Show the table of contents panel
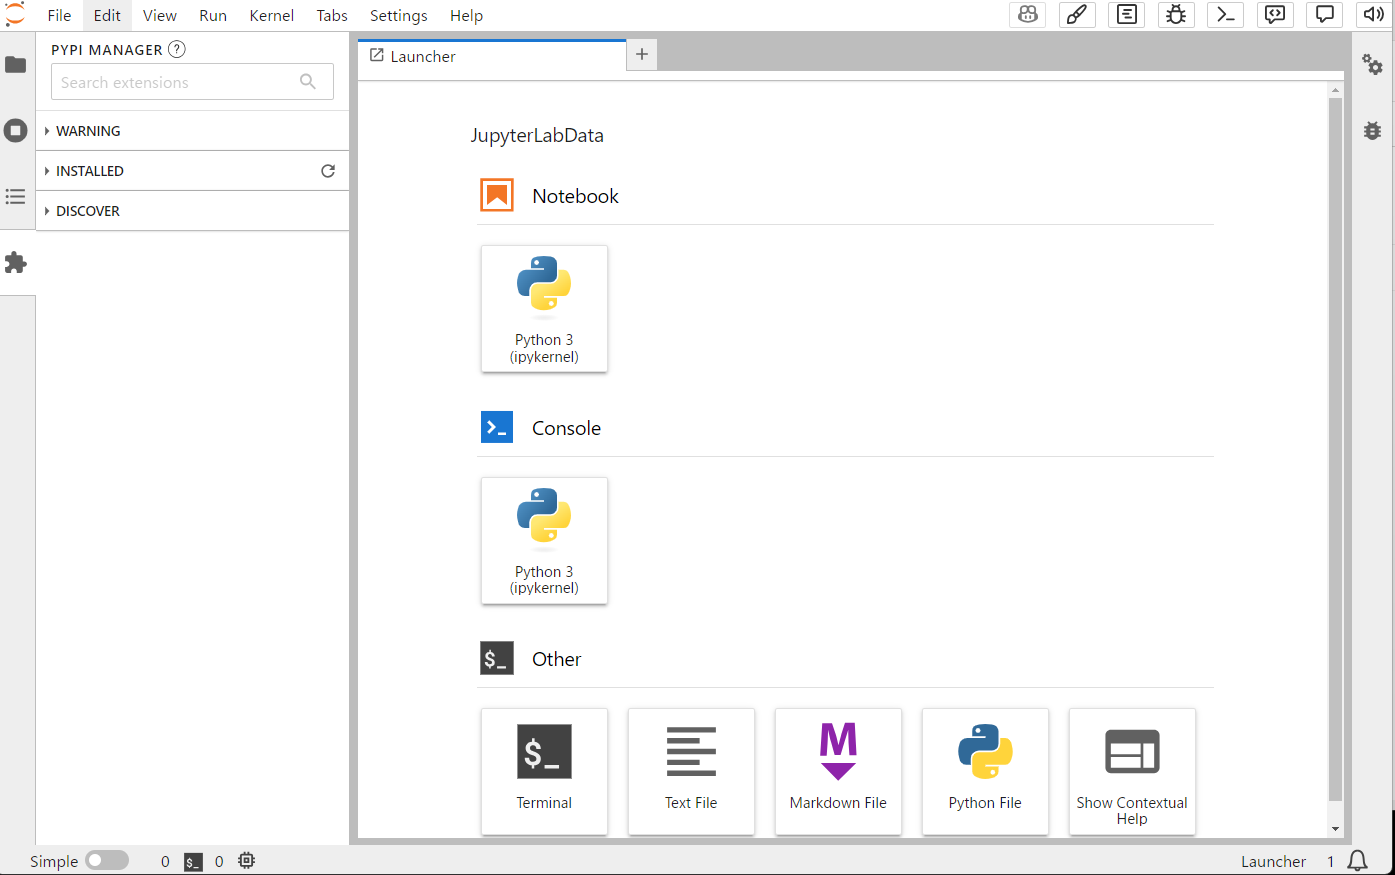Screen dimensions: 1395x875 pos(16,197)
